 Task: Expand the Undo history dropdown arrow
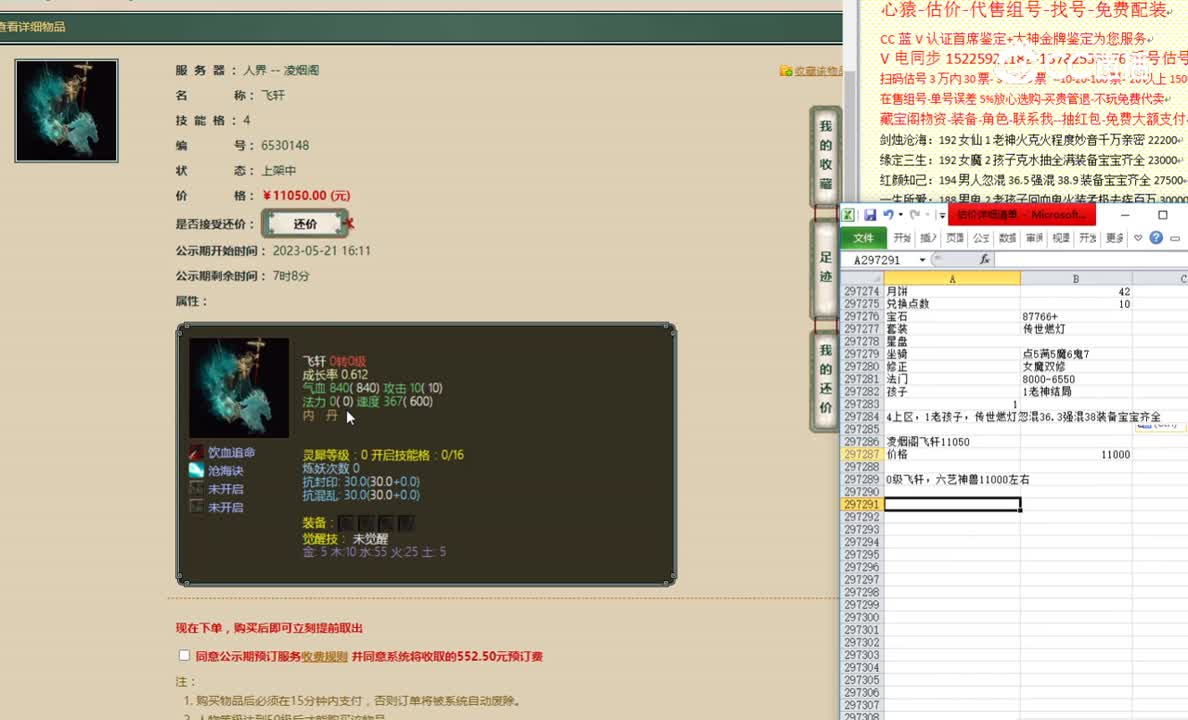[900, 212]
